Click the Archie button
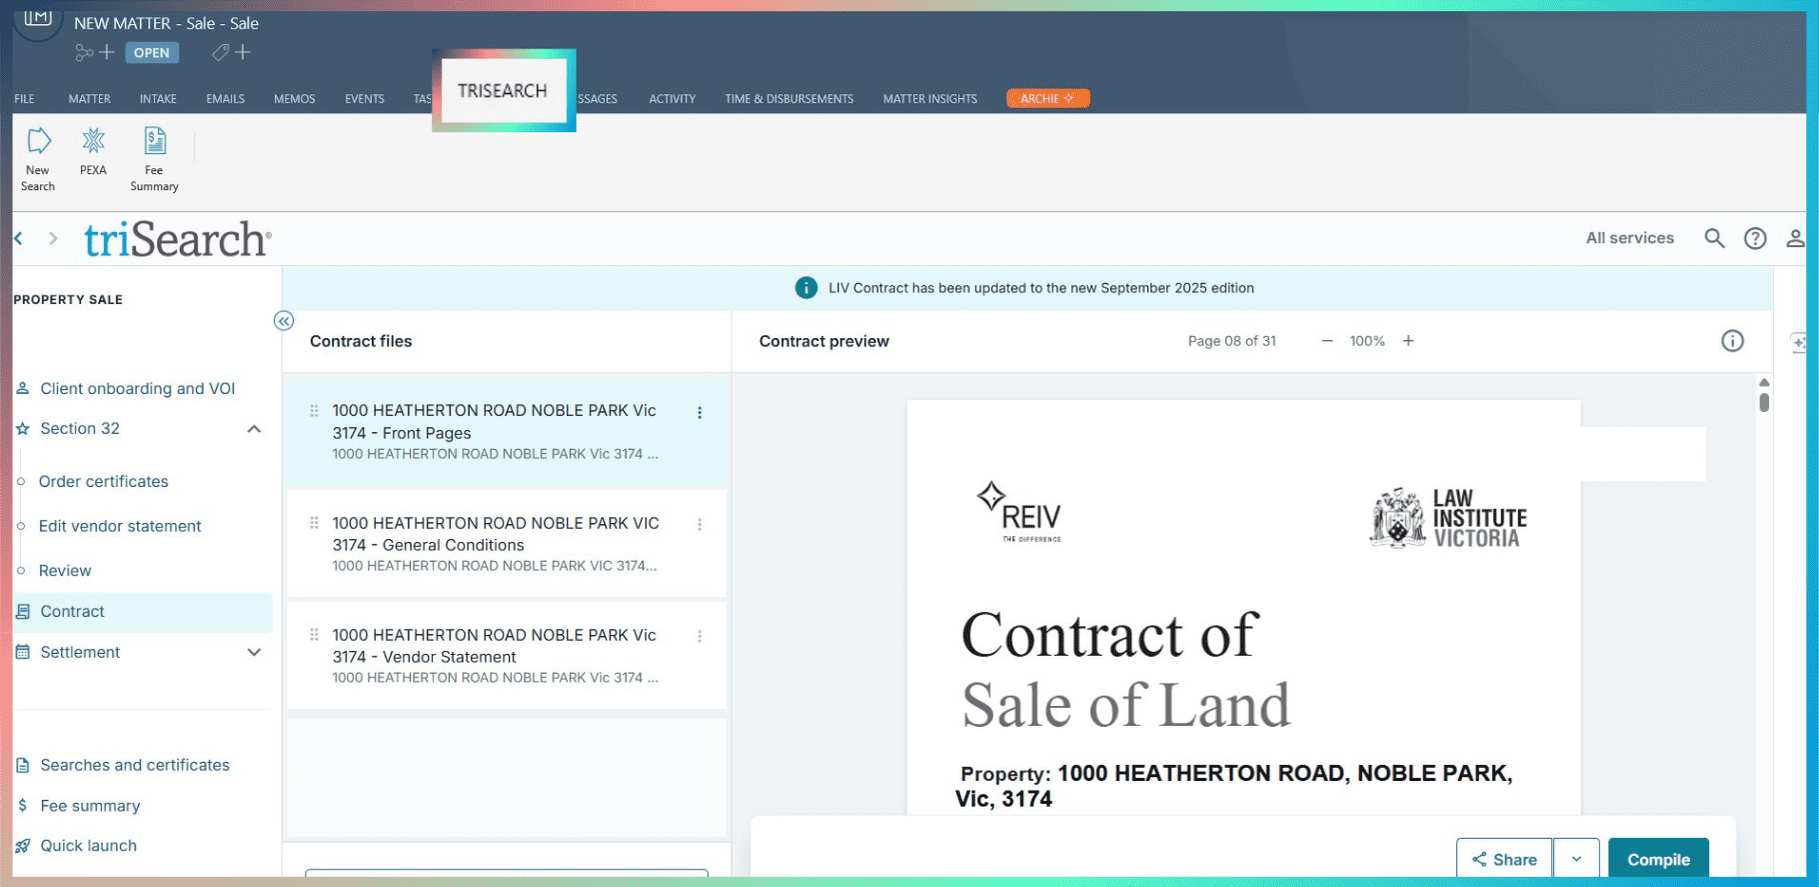This screenshot has height=887, width=1819. [x=1047, y=98]
